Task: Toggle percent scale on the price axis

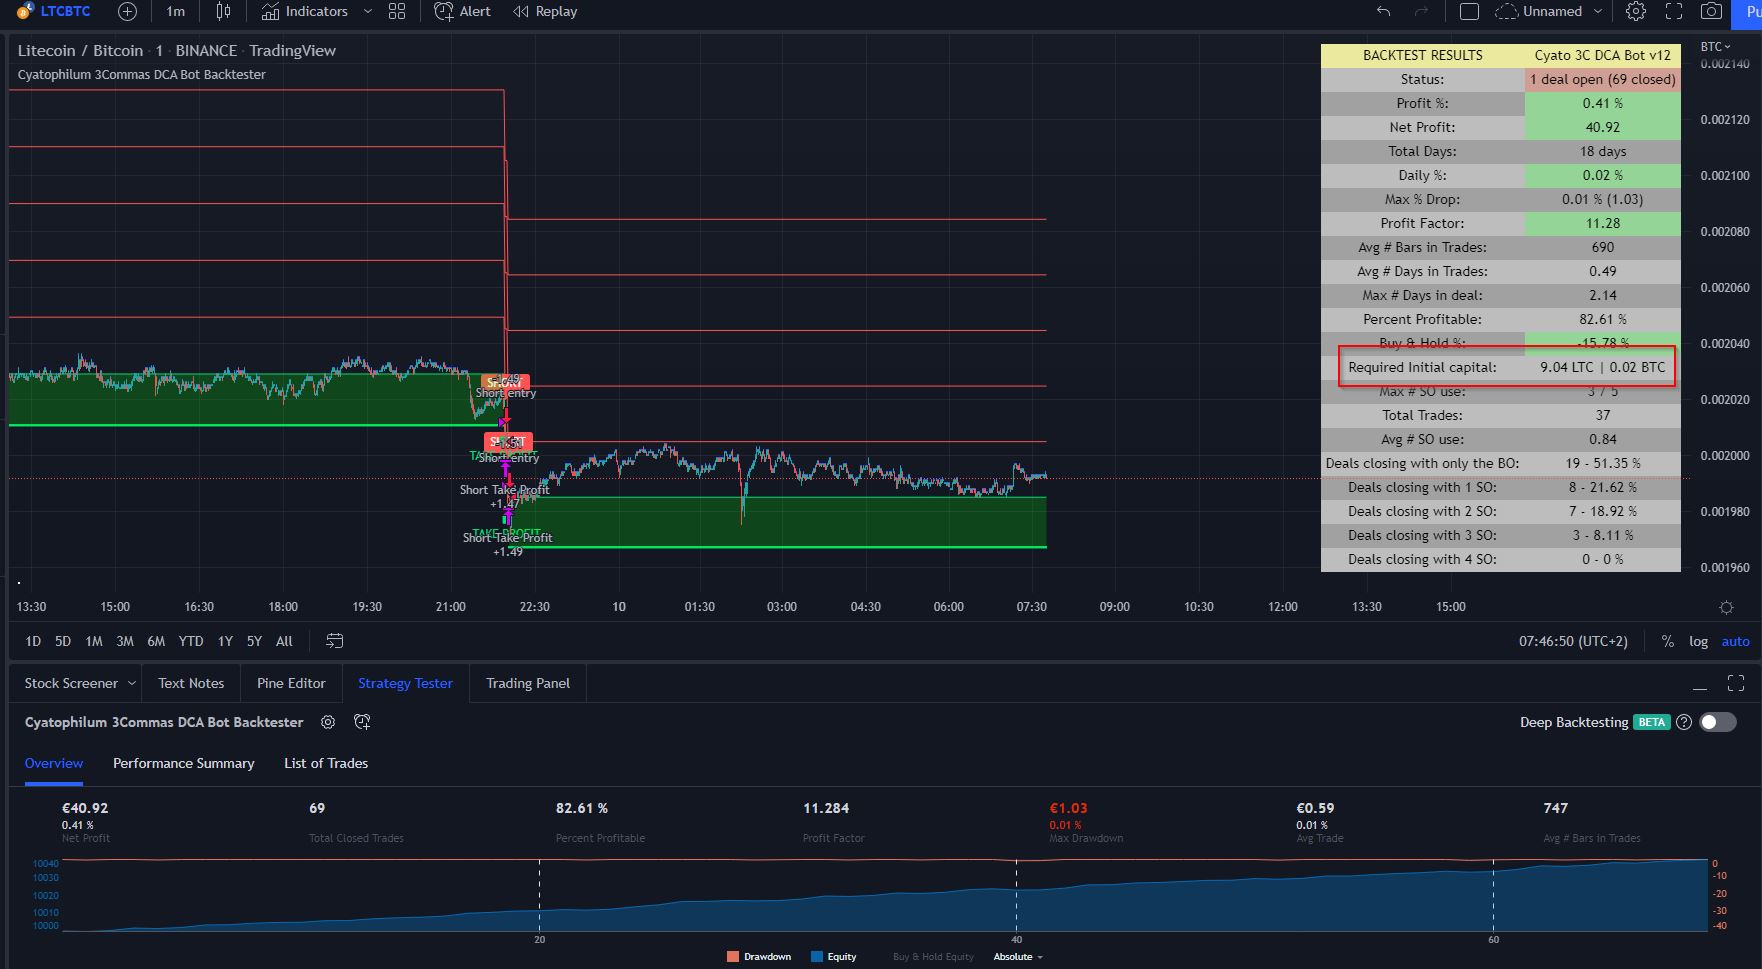Action: point(1668,641)
